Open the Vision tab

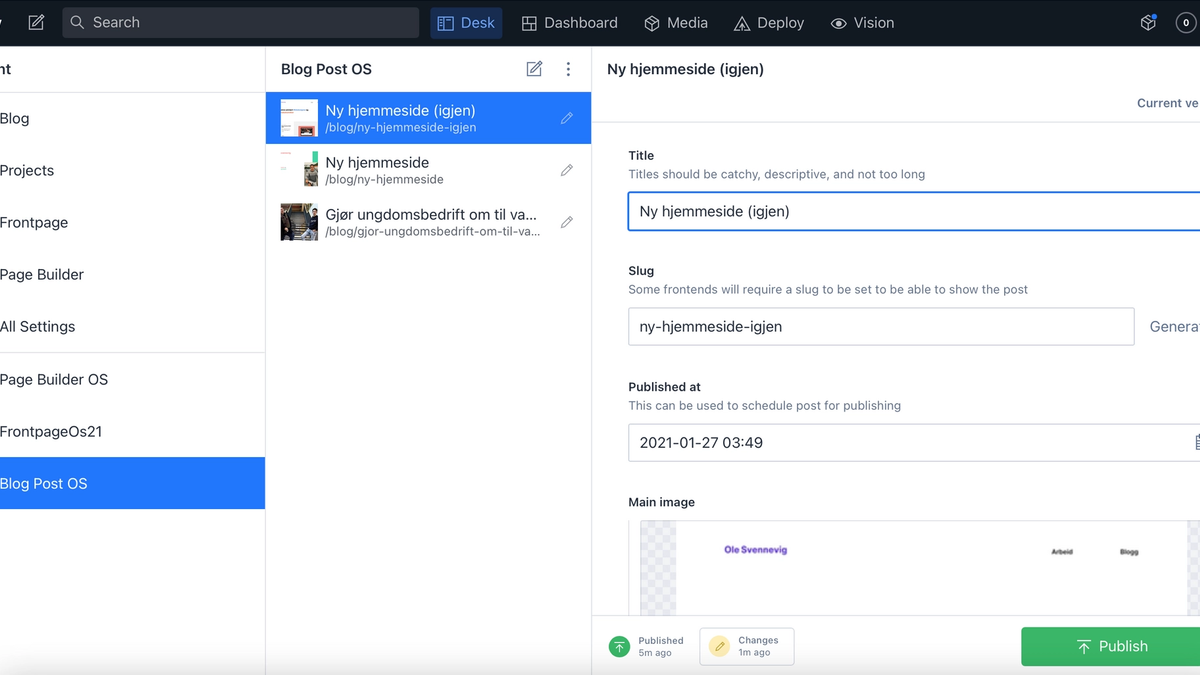[x=862, y=22]
